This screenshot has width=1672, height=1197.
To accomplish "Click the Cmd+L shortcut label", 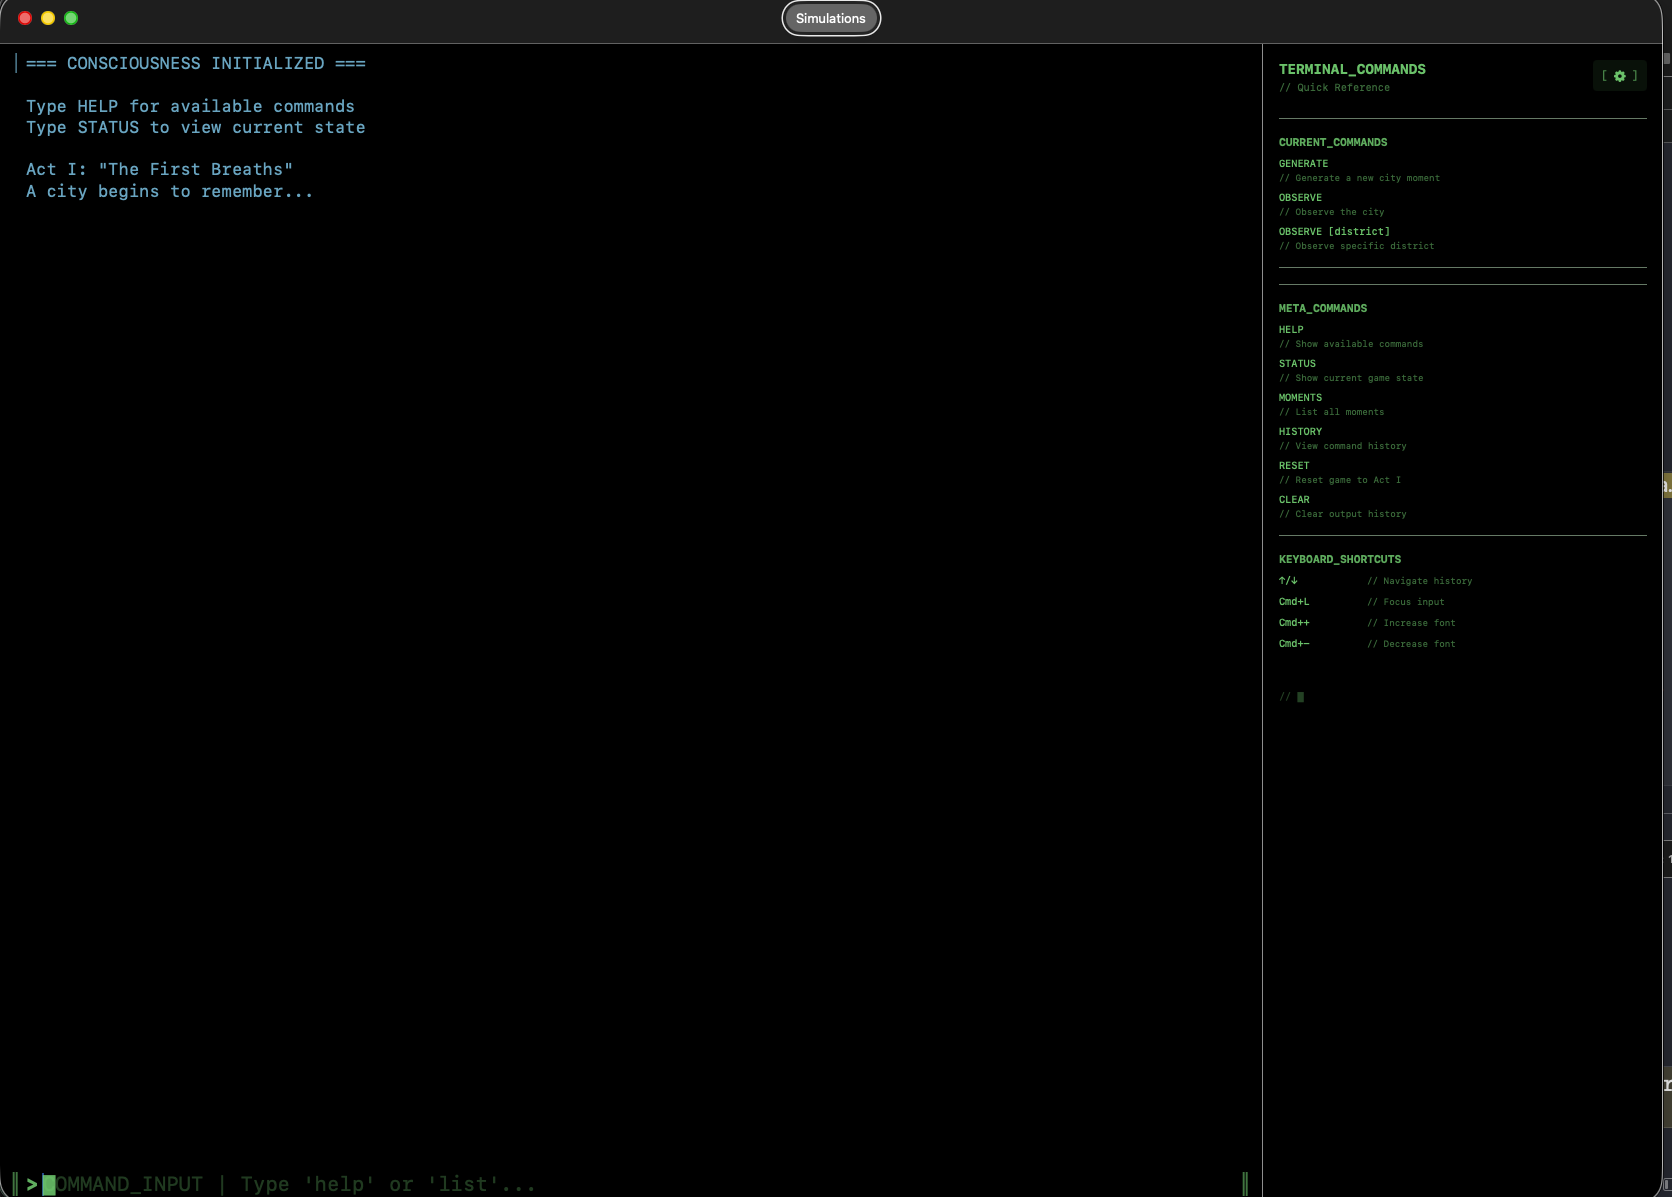I will pos(1294,602).
